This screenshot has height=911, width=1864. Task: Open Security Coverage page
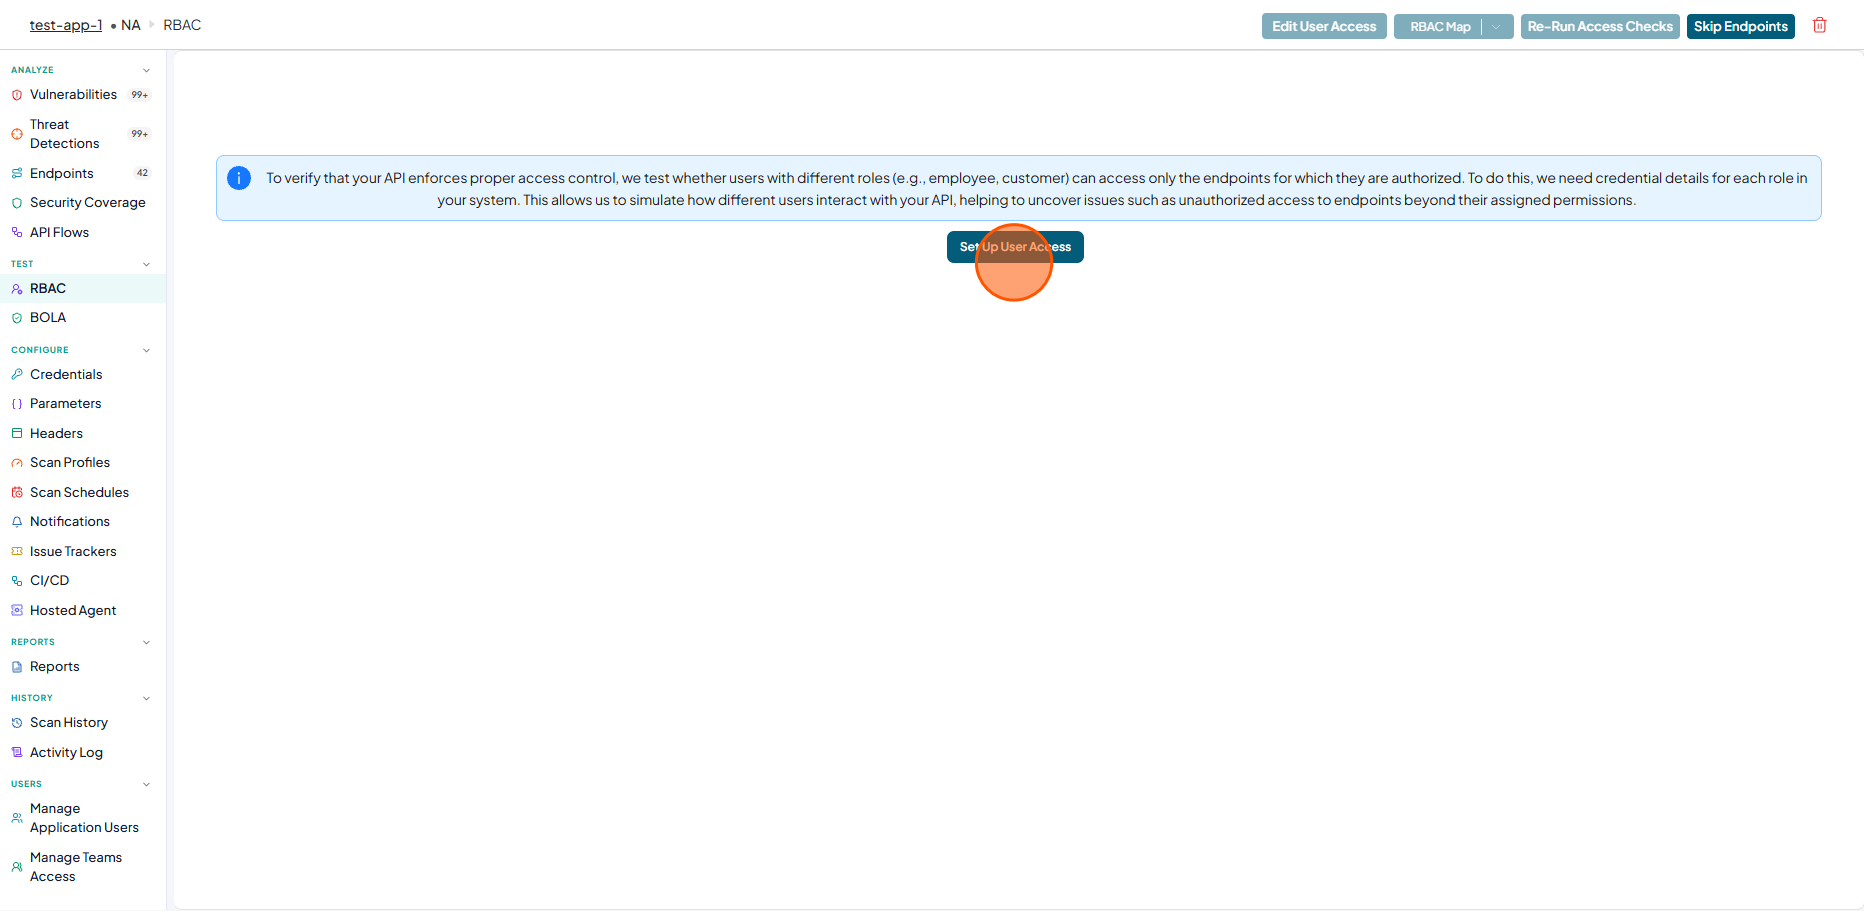tap(87, 203)
